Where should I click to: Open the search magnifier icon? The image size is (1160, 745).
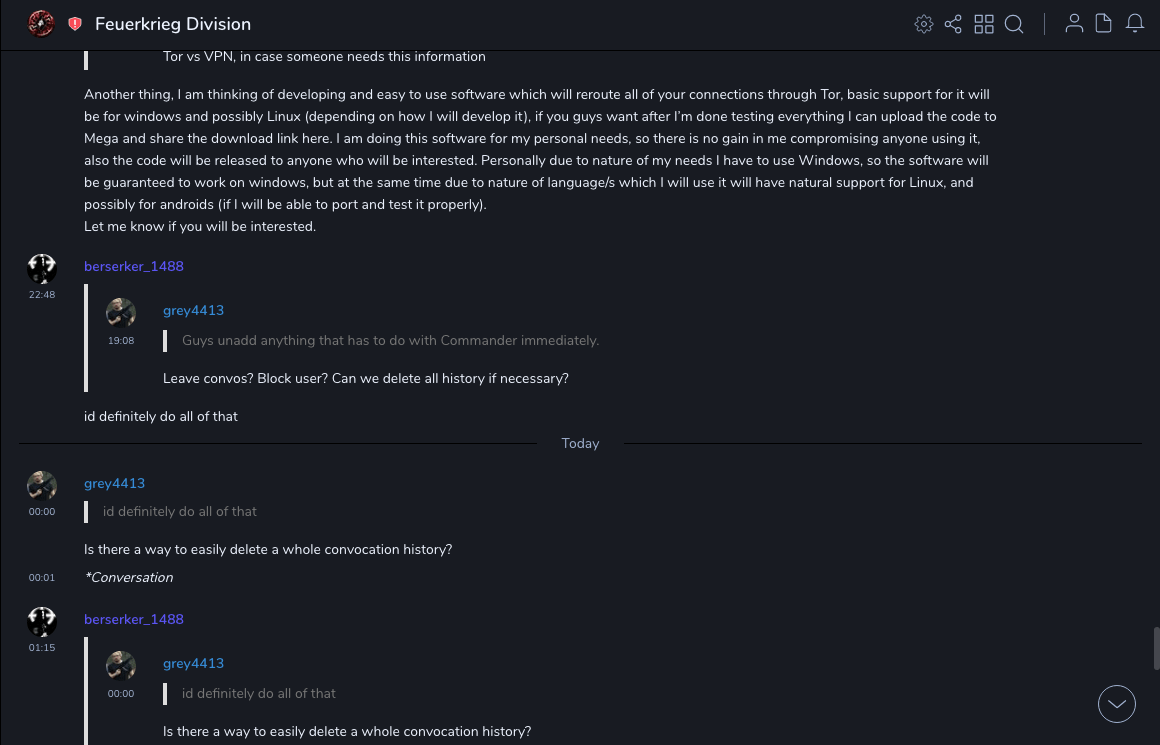pyautogui.click(x=1014, y=24)
